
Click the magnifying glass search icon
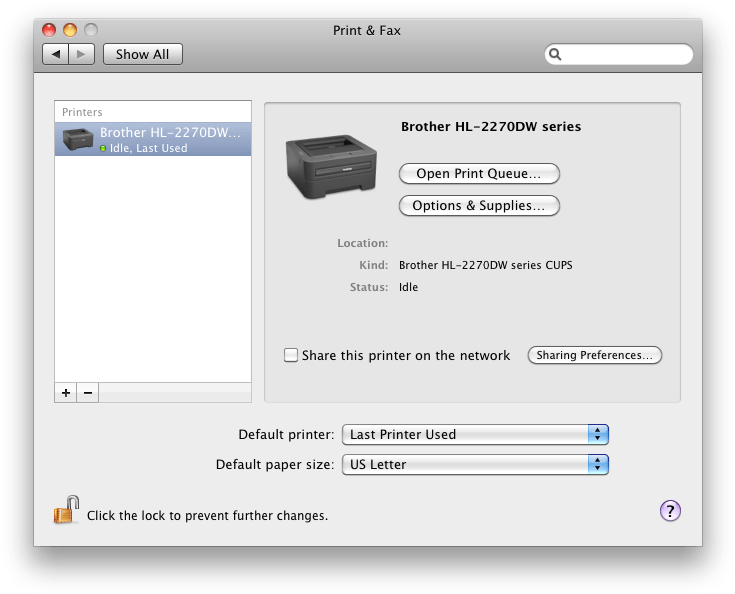click(556, 55)
